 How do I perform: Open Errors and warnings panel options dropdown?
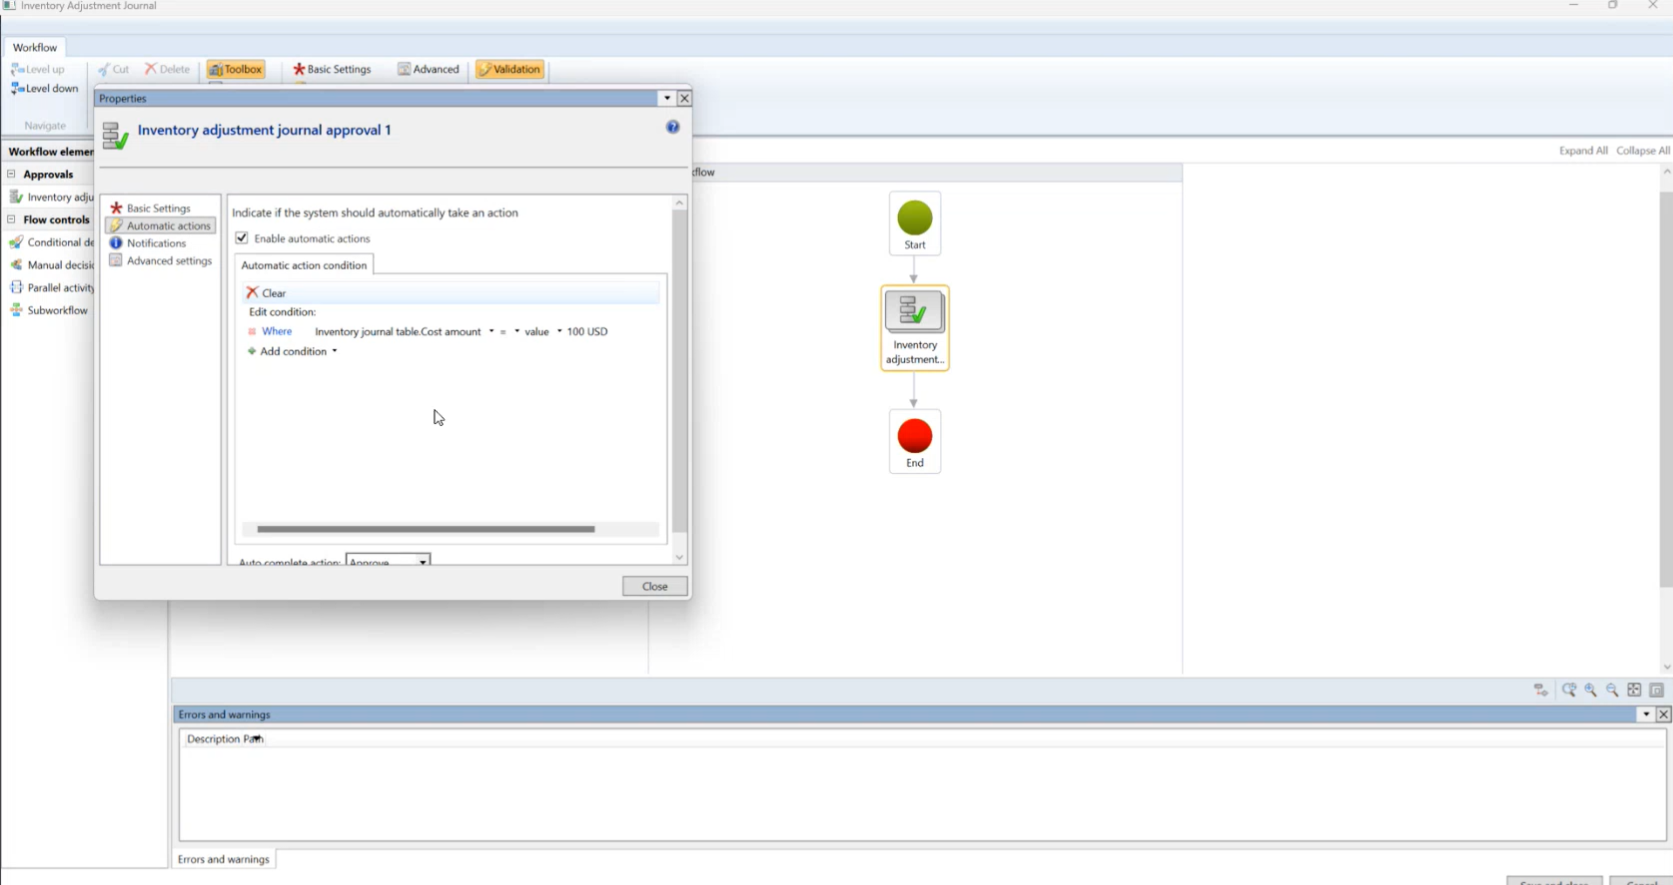click(1646, 714)
